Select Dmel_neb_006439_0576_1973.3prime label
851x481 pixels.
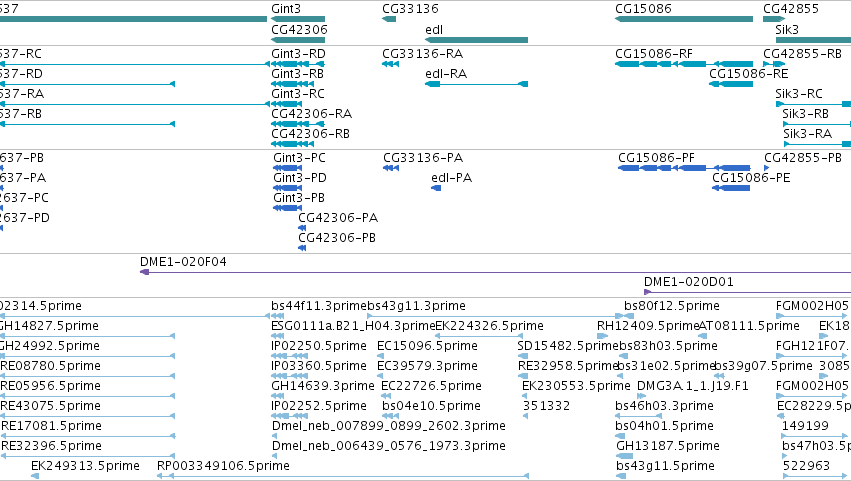click(x=389, y=447)
